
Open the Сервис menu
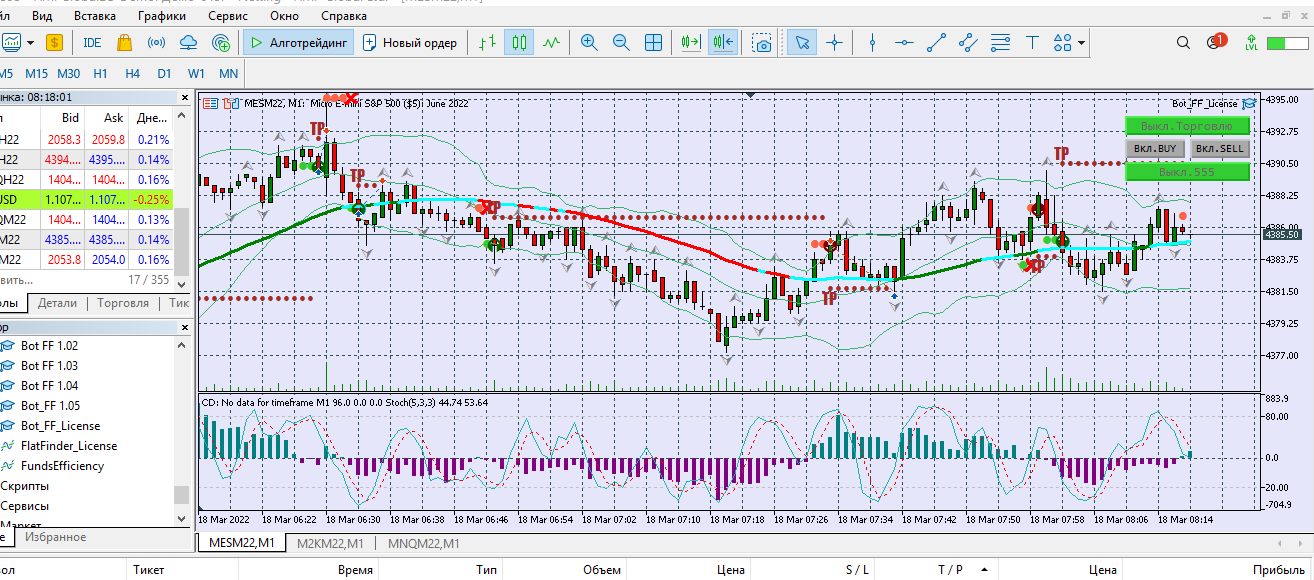click(228, 16)
